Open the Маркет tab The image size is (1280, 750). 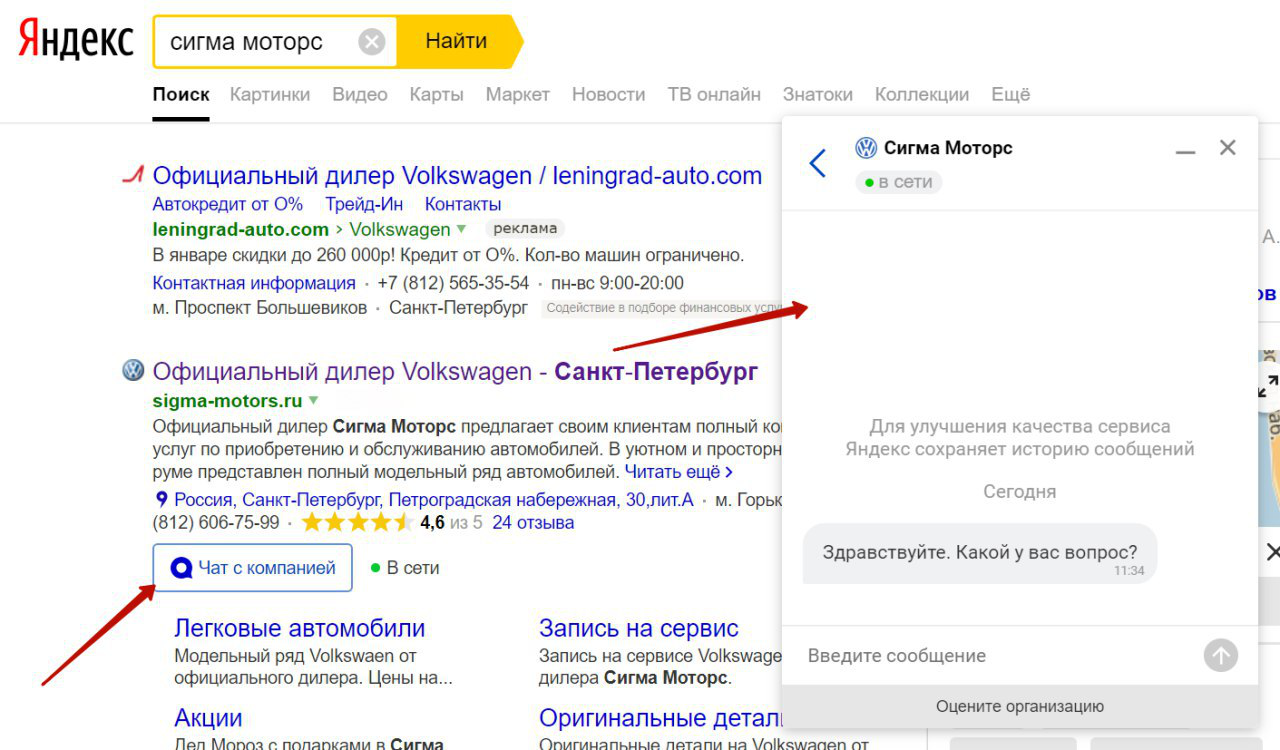pos(518,94)
